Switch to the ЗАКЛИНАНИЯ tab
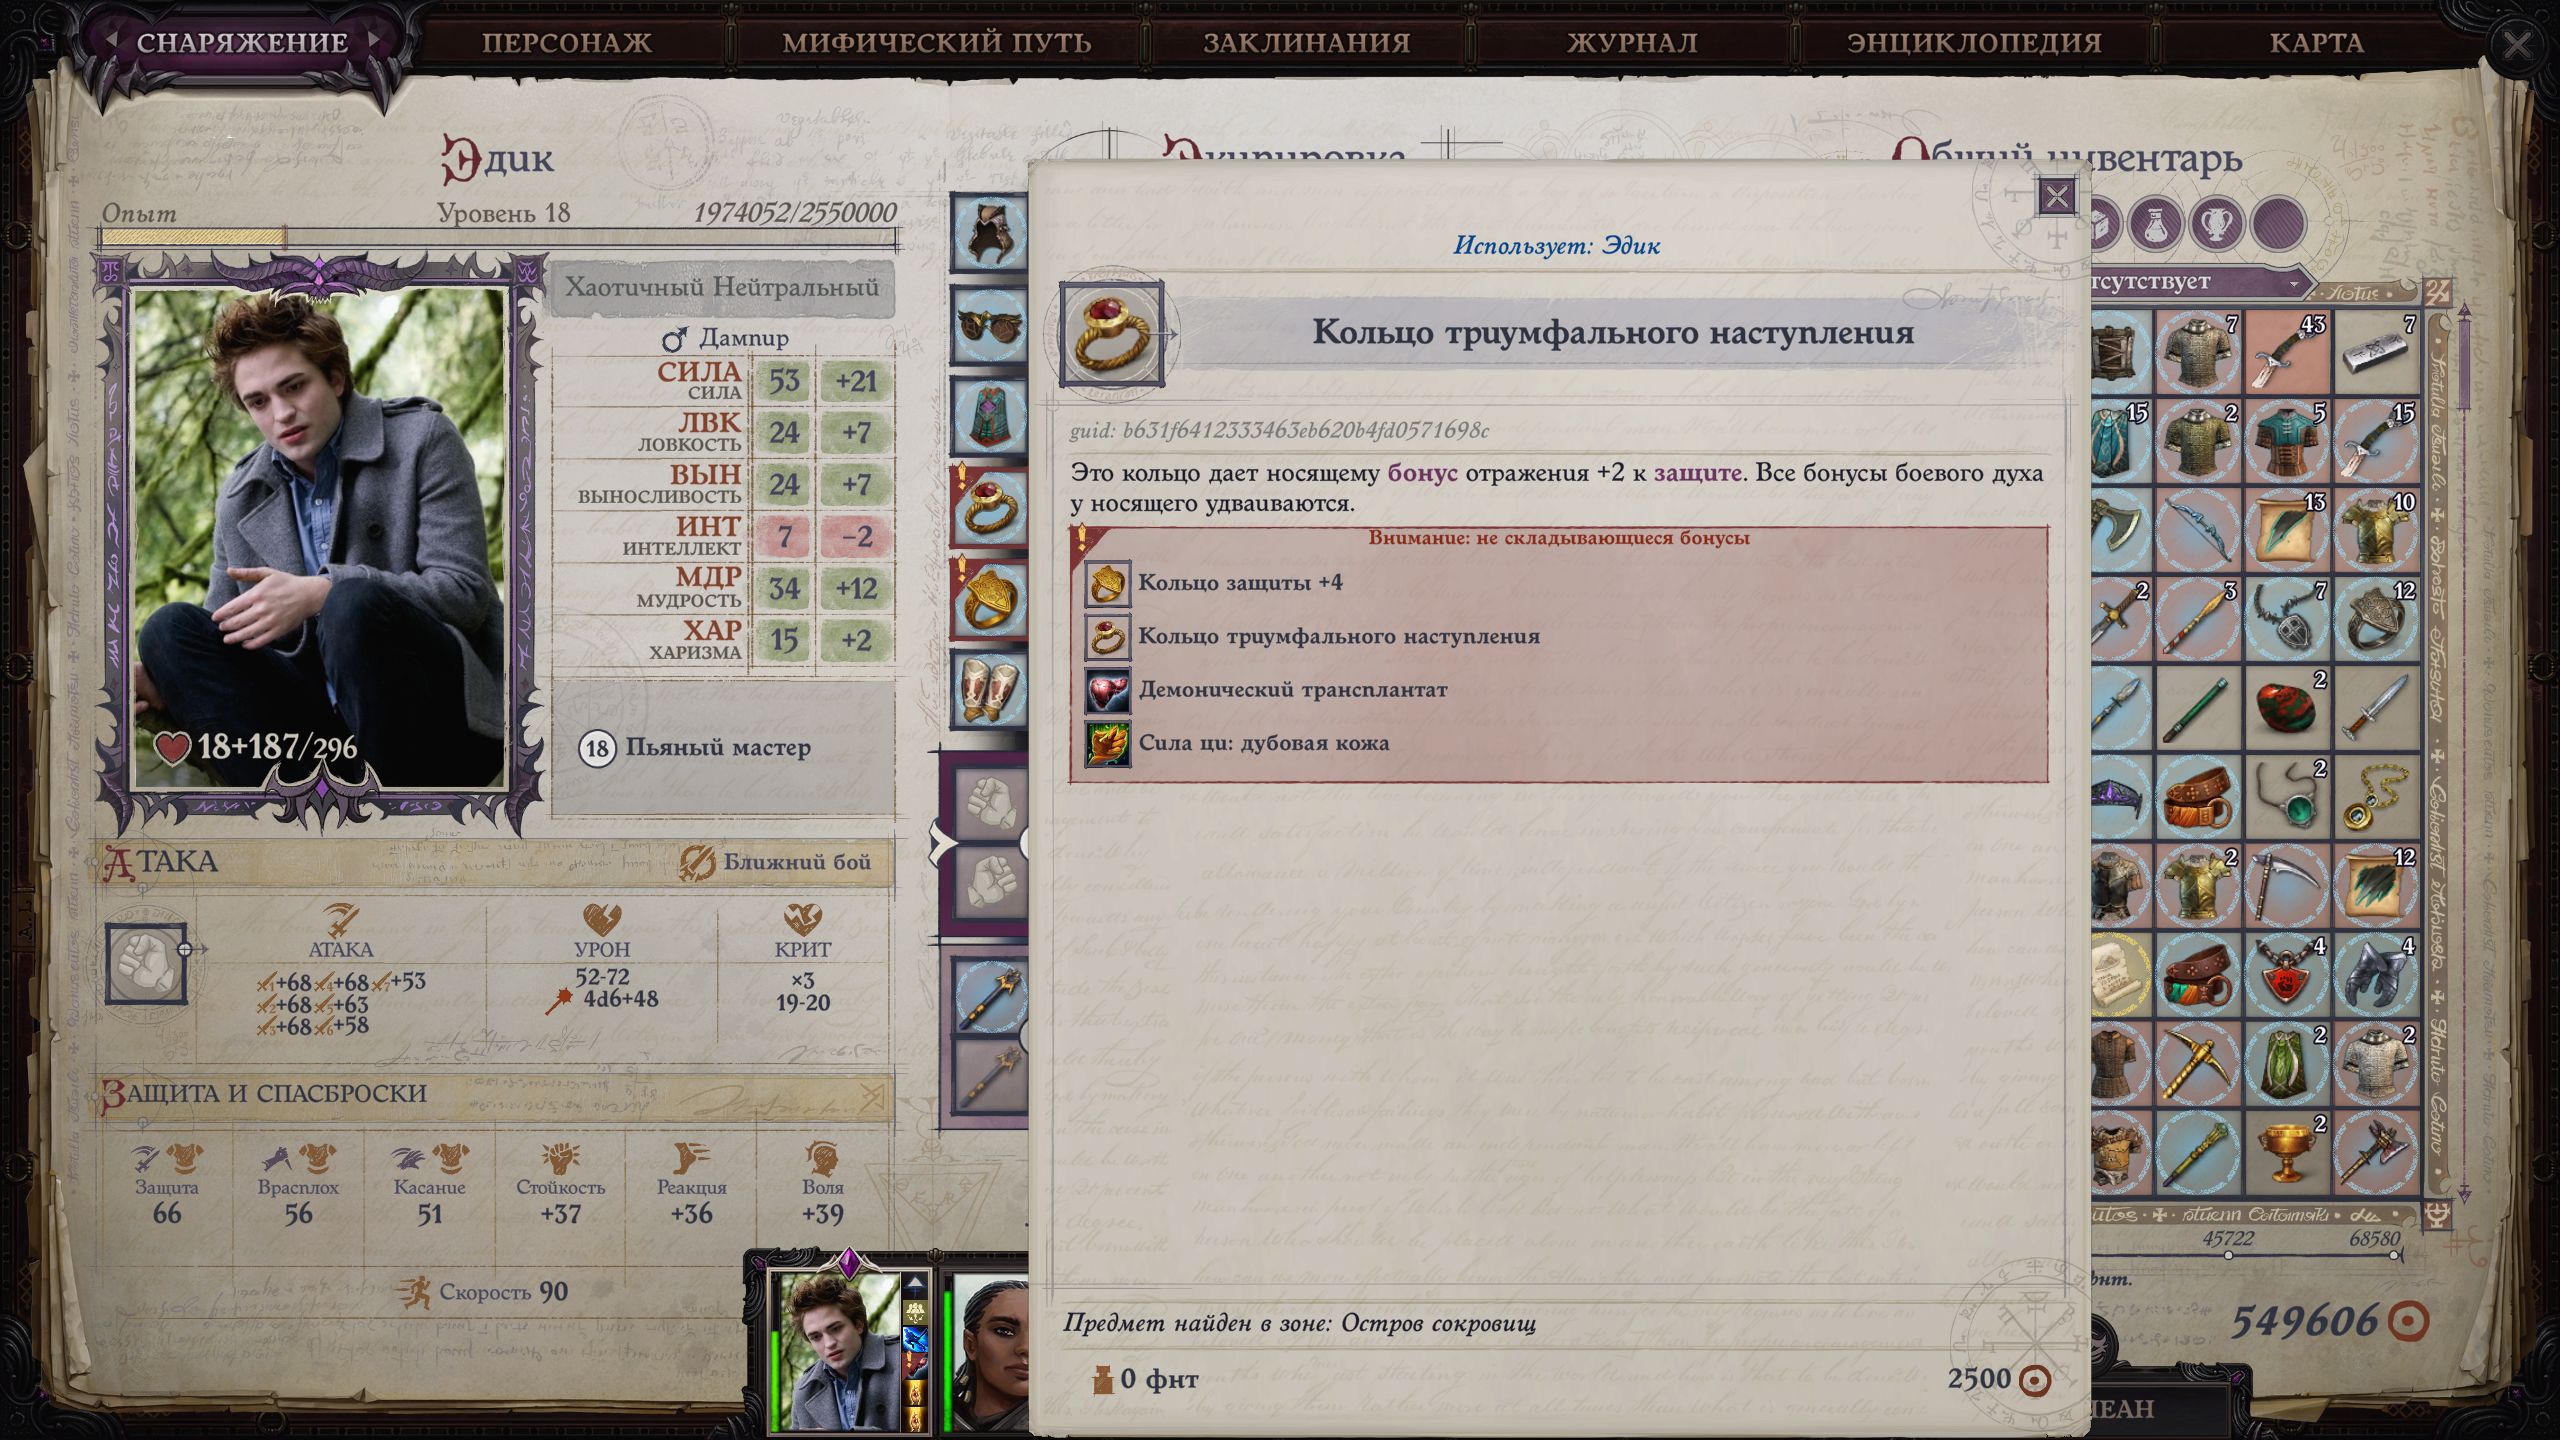The width and height of the screenshot is (2560, 1440). 1306,43
